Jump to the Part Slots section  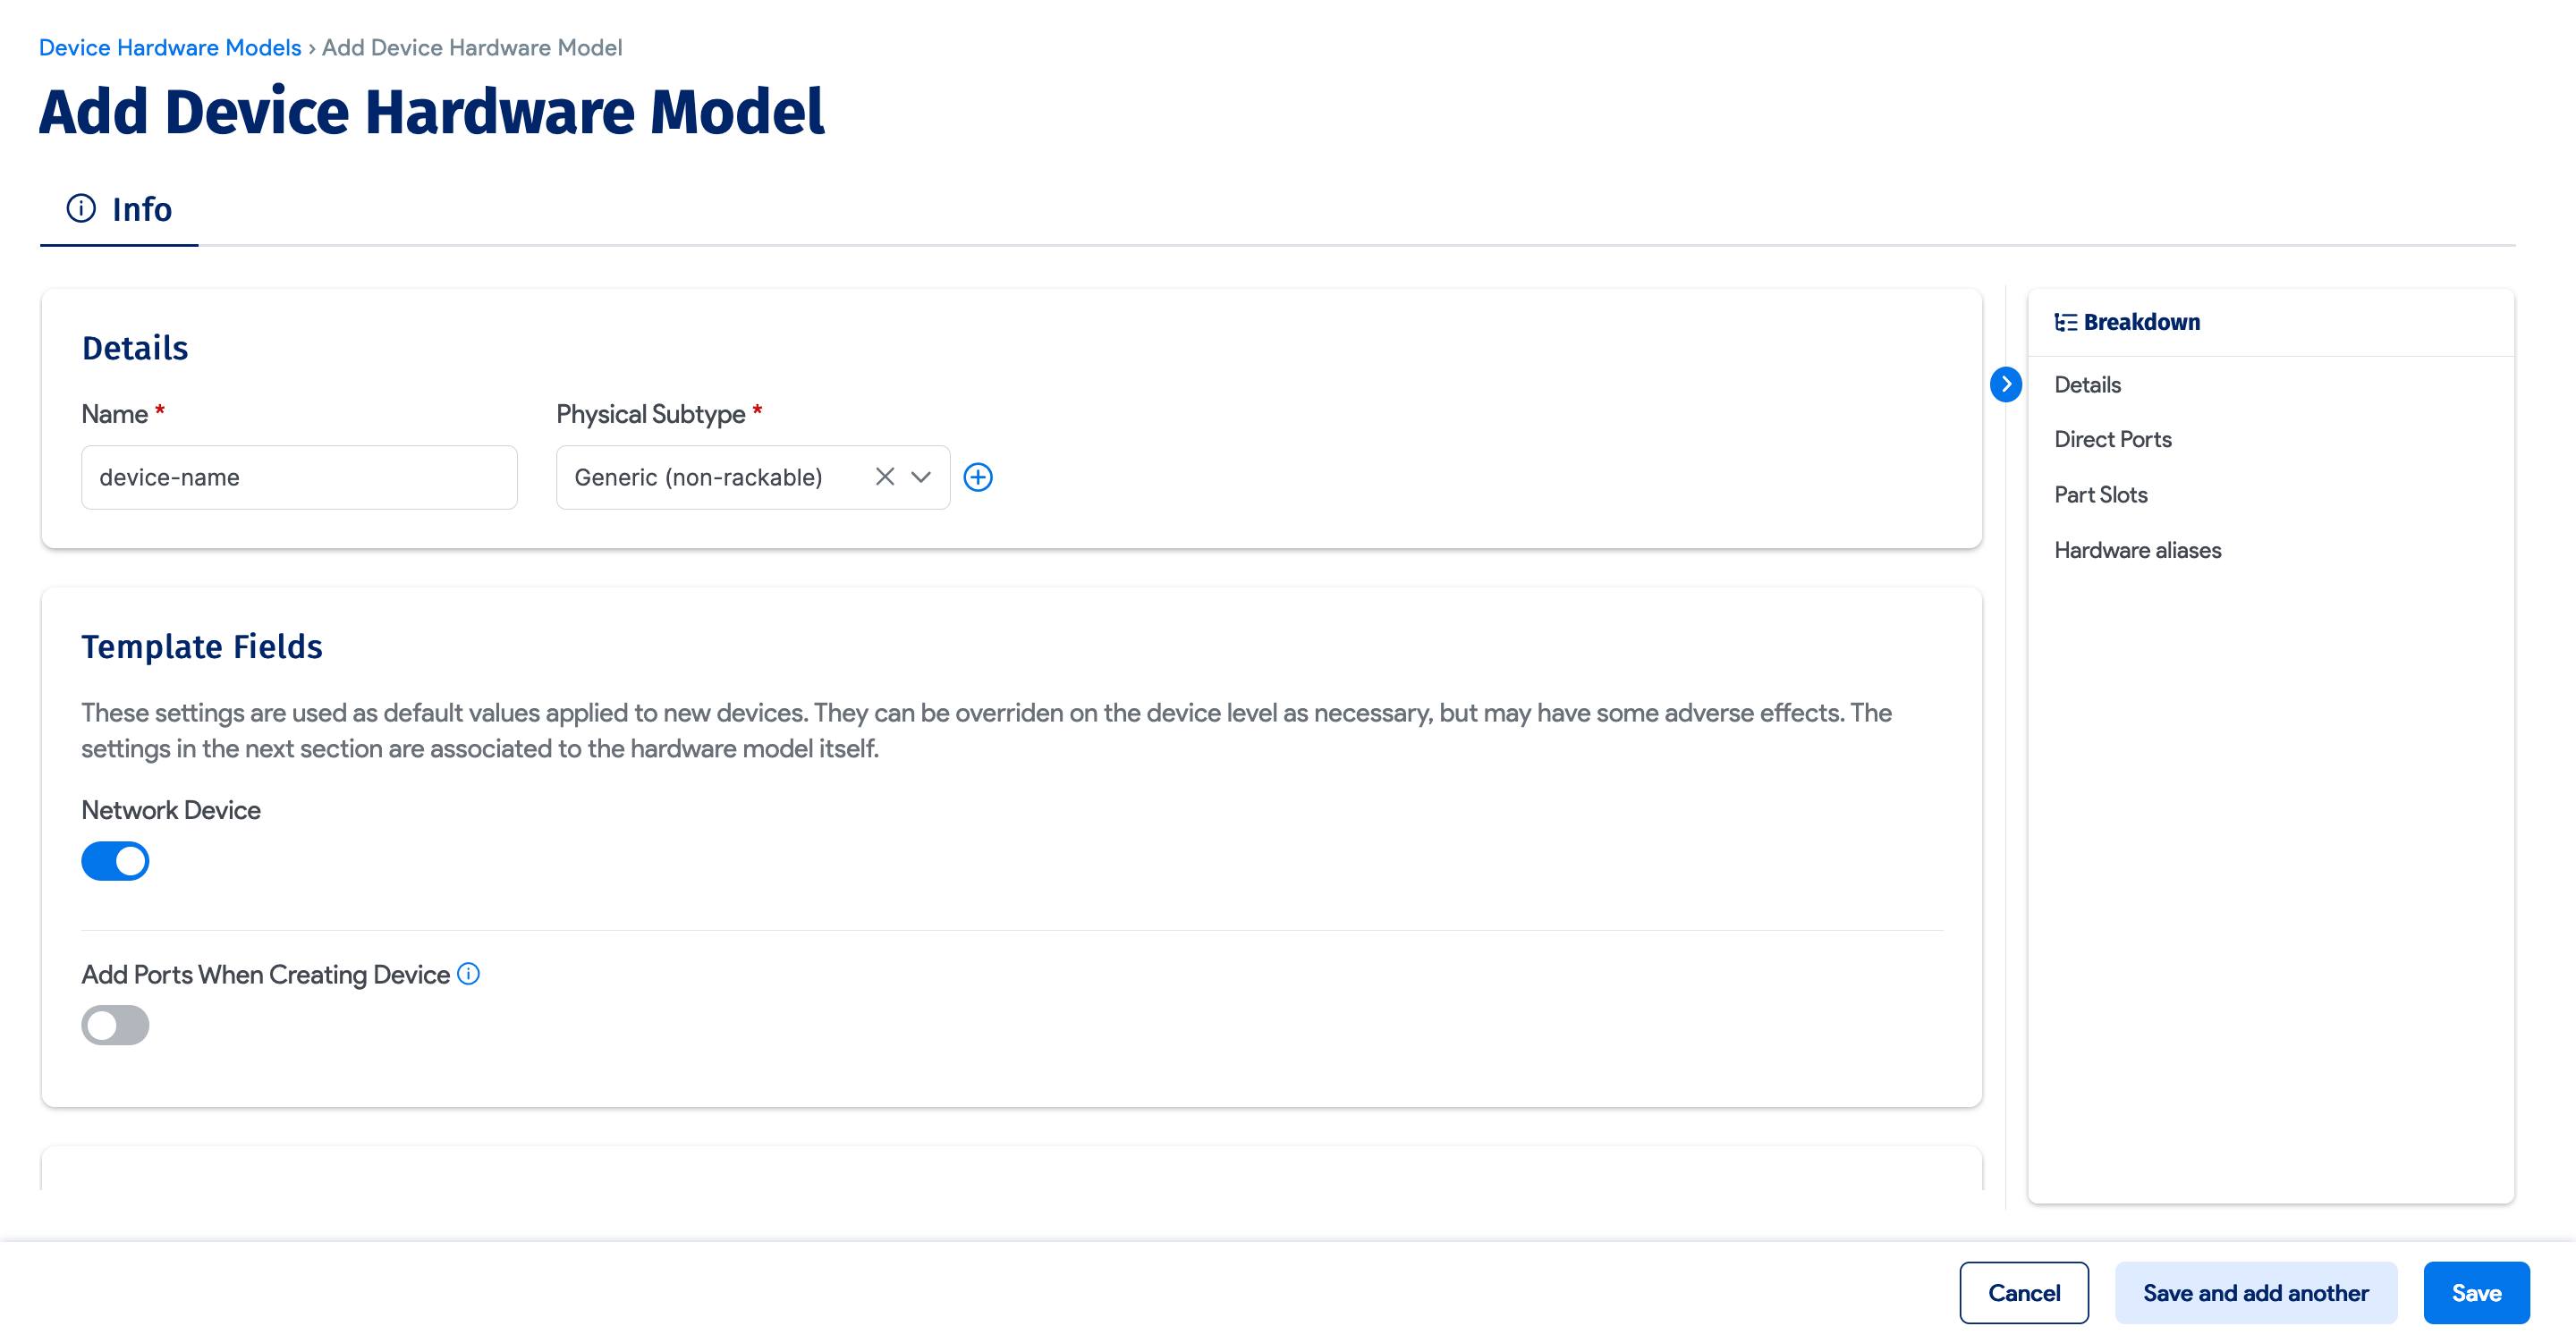click(2100, 494)
